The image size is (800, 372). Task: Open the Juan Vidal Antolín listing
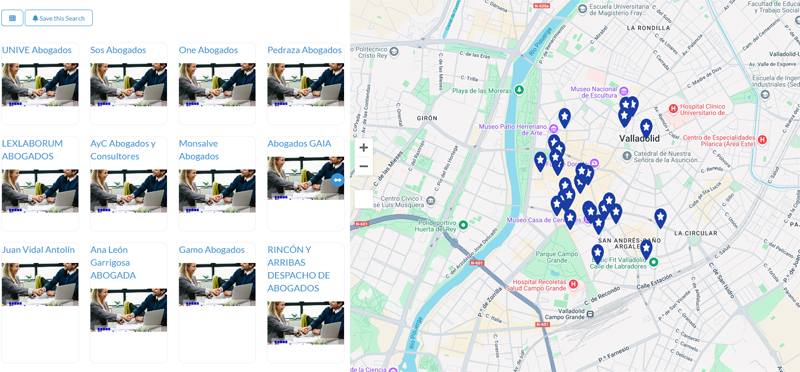click(x=38, y=250)
